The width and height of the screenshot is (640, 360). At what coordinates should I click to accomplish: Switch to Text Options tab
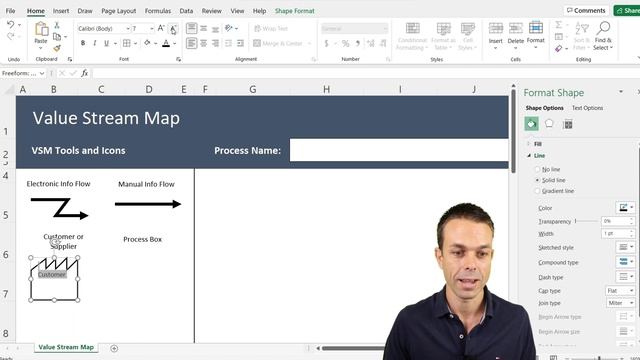click(587, 108)
